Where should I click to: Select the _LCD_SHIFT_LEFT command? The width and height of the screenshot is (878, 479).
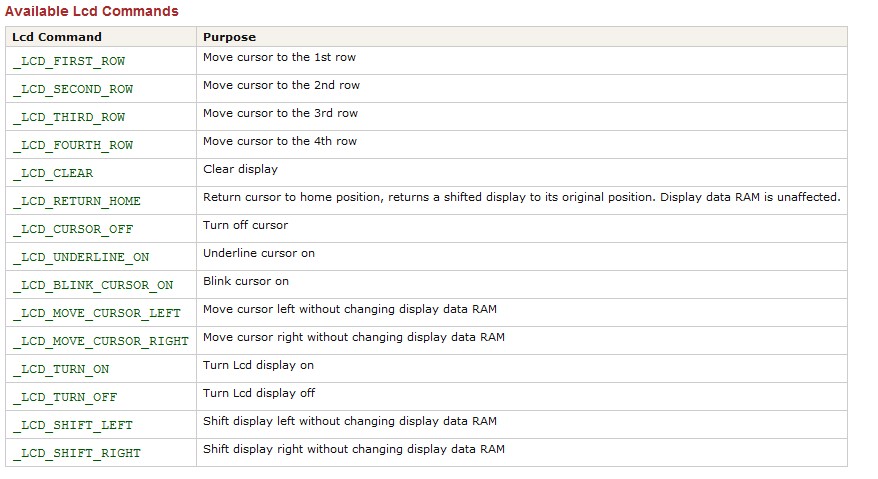click(x=73, y=425)
